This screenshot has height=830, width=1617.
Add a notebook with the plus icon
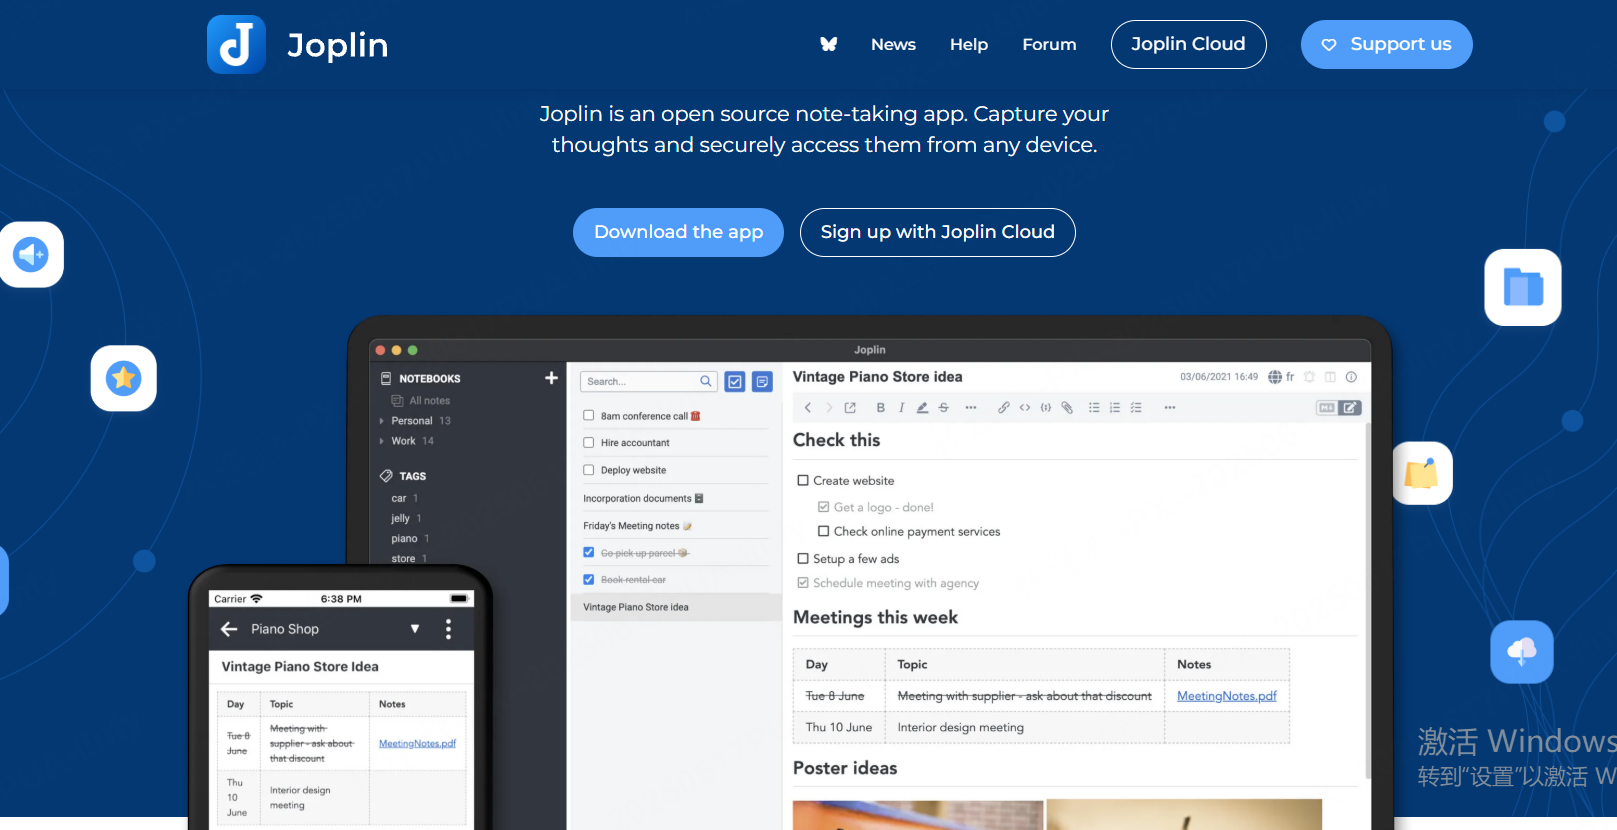551,378
